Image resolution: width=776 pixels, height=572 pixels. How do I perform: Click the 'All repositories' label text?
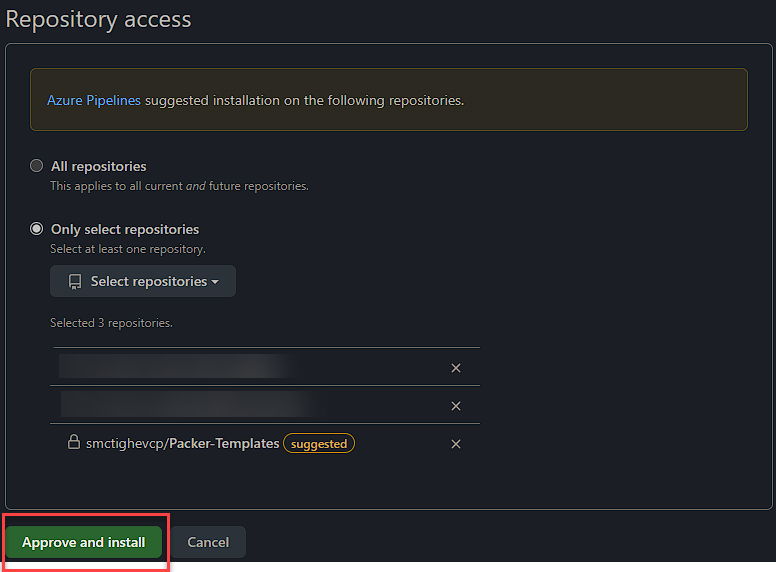(x=98, y=166)
